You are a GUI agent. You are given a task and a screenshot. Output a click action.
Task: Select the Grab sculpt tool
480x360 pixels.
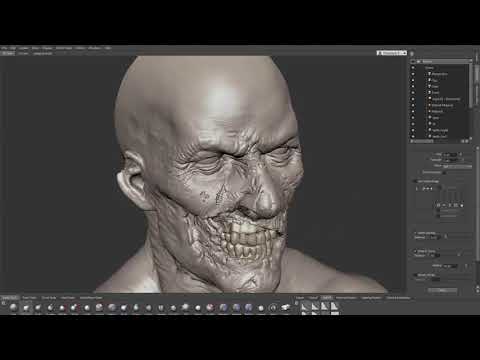(x=38, y=308)
